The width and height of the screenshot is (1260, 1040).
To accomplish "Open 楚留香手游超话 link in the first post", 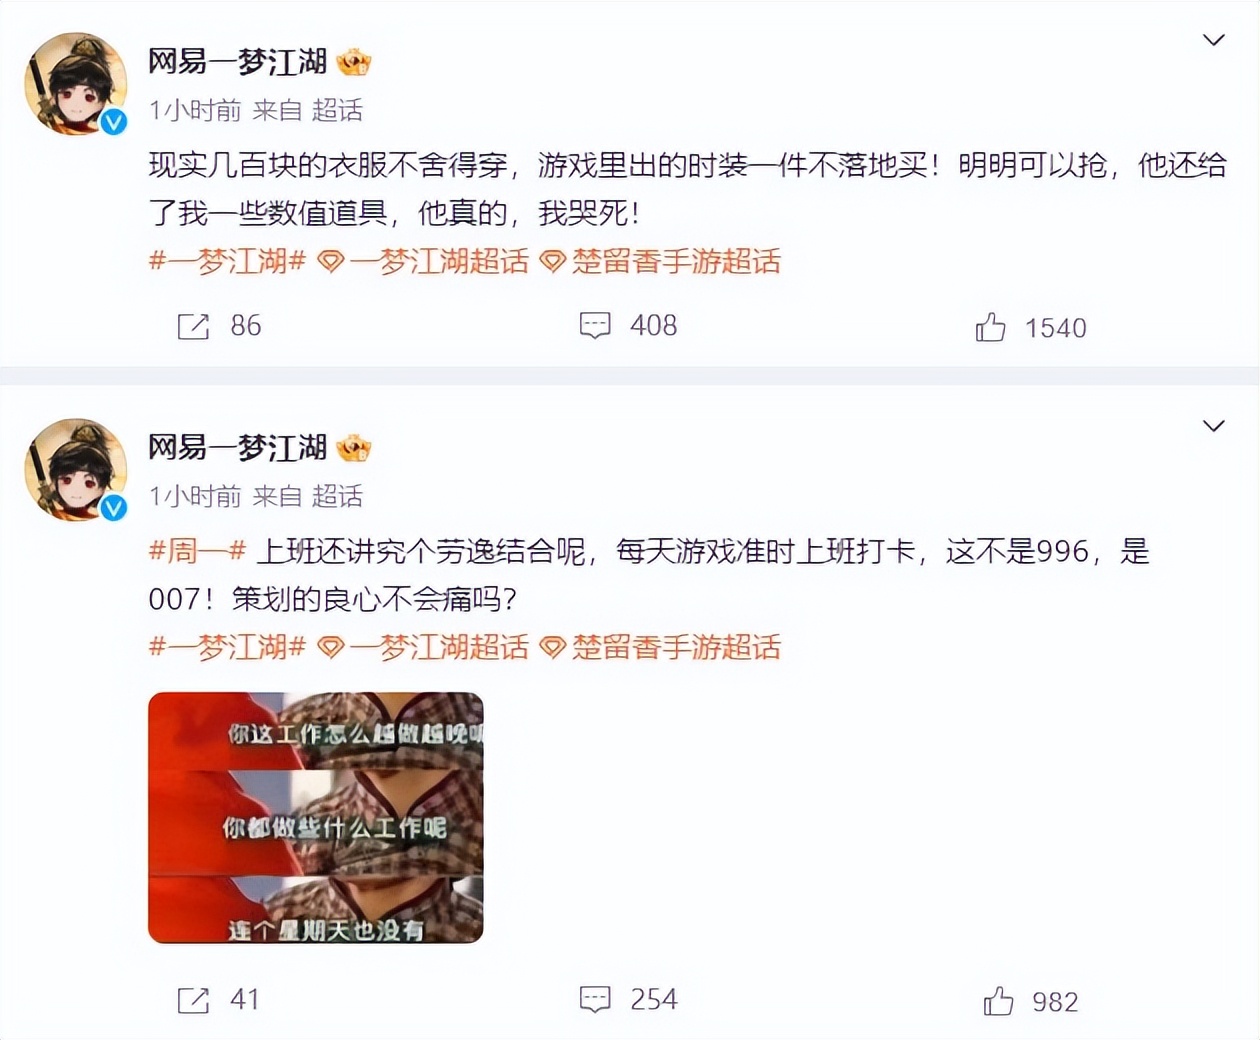I will (660, 262).
